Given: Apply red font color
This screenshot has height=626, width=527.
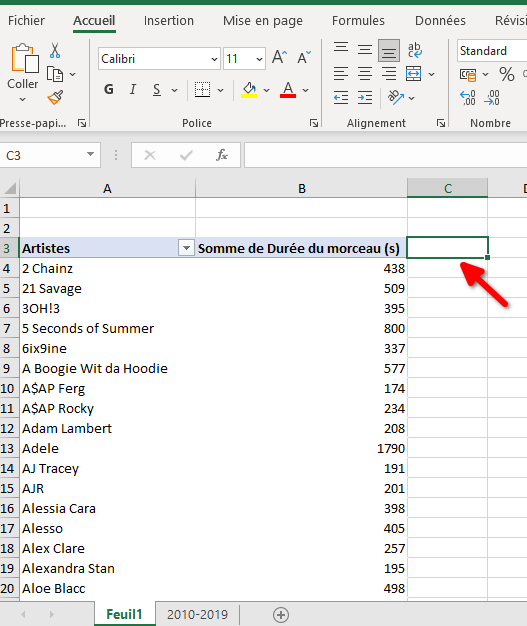Looking at the screenshot, I should pyautogui.click(x=288, y=90).
